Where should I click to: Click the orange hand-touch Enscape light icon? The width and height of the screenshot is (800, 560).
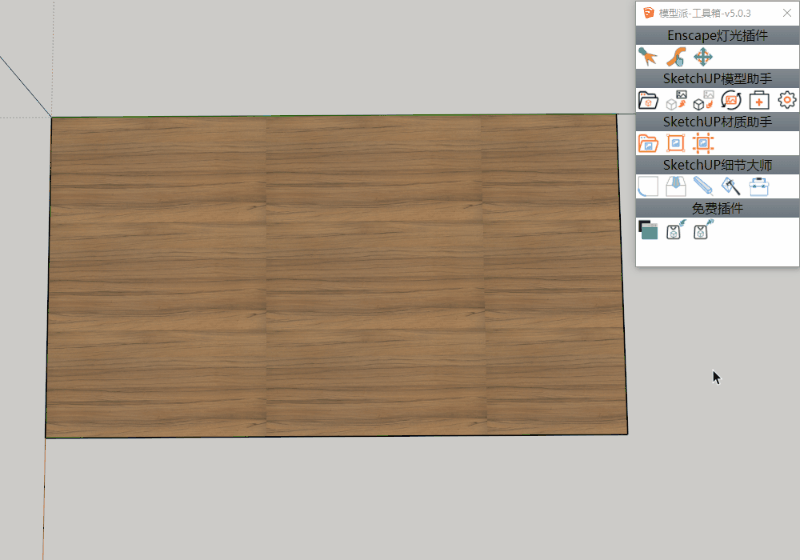point(676,57)
